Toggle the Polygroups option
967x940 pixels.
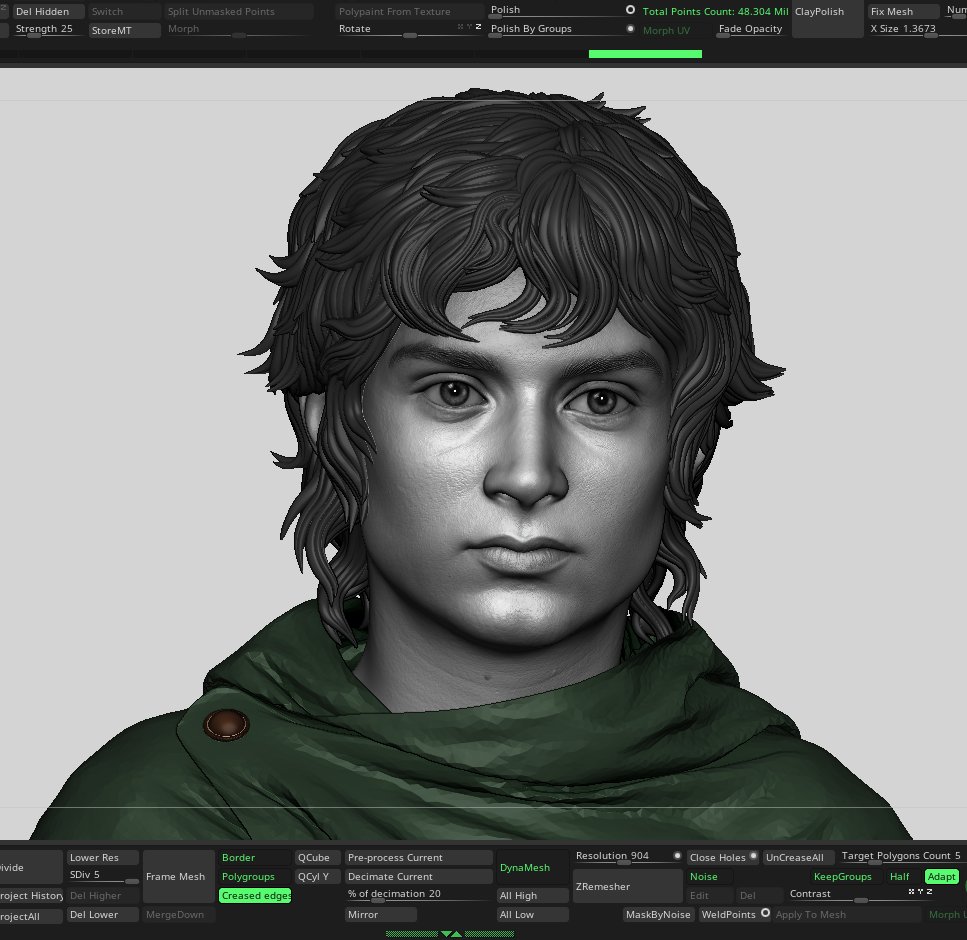(255, 876)
